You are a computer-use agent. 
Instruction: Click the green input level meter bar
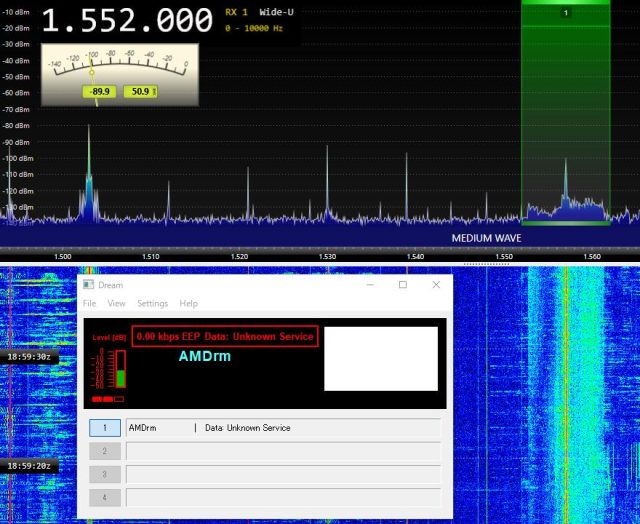coord(121,376)
